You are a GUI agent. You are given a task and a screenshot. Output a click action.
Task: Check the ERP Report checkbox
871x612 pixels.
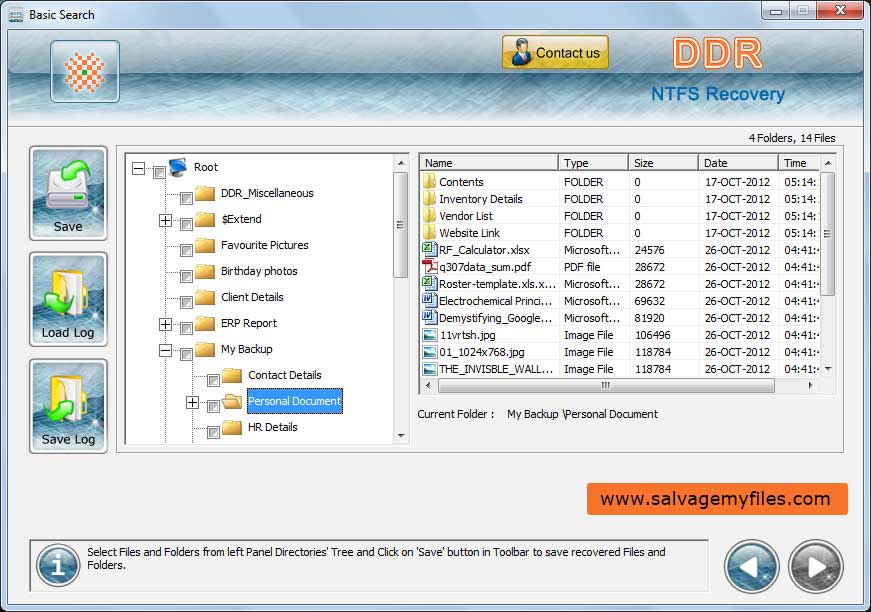(x=186, y=328)
